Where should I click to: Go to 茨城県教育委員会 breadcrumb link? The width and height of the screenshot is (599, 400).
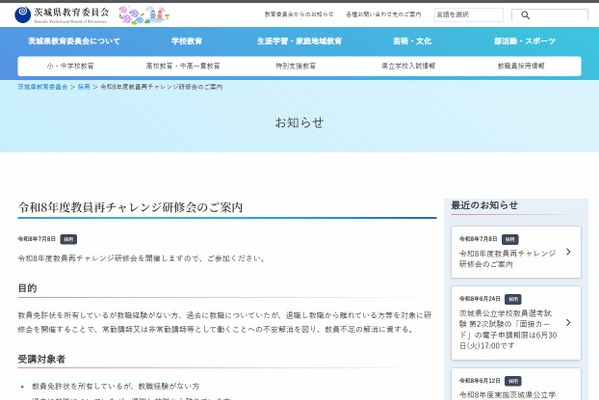(x=42, y=87)
